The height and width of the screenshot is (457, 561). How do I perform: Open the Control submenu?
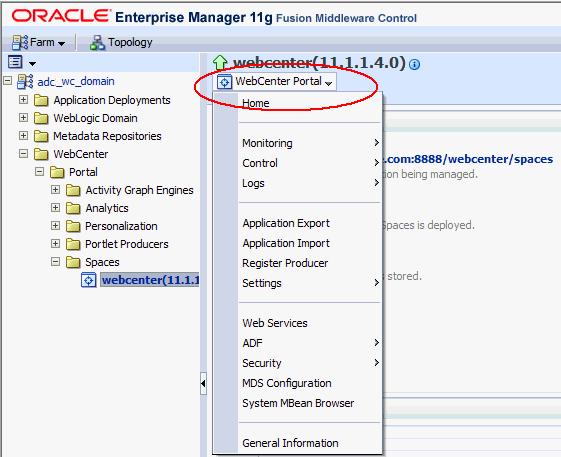point(310,163)
